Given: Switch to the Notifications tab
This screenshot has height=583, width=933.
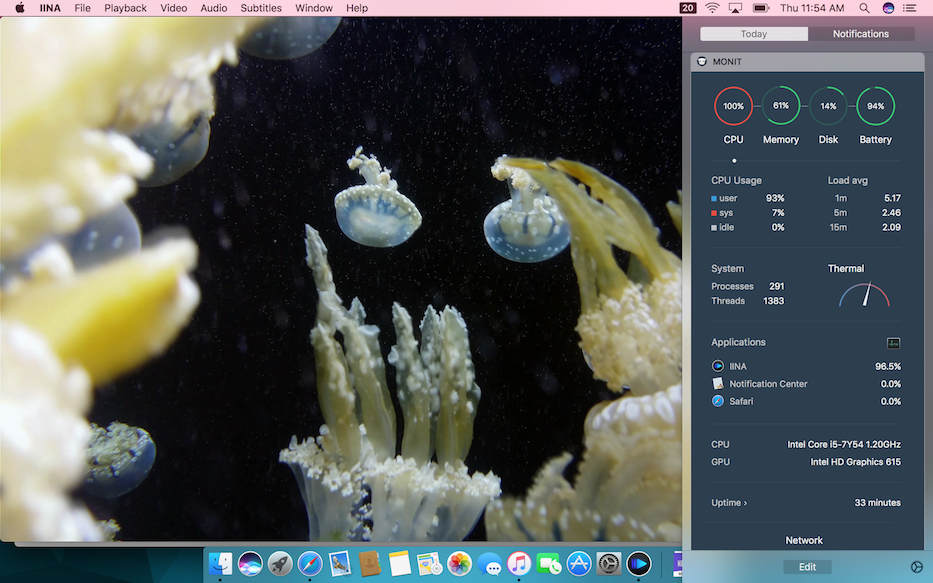Looking at the screenshot, I should click(861, 34).
